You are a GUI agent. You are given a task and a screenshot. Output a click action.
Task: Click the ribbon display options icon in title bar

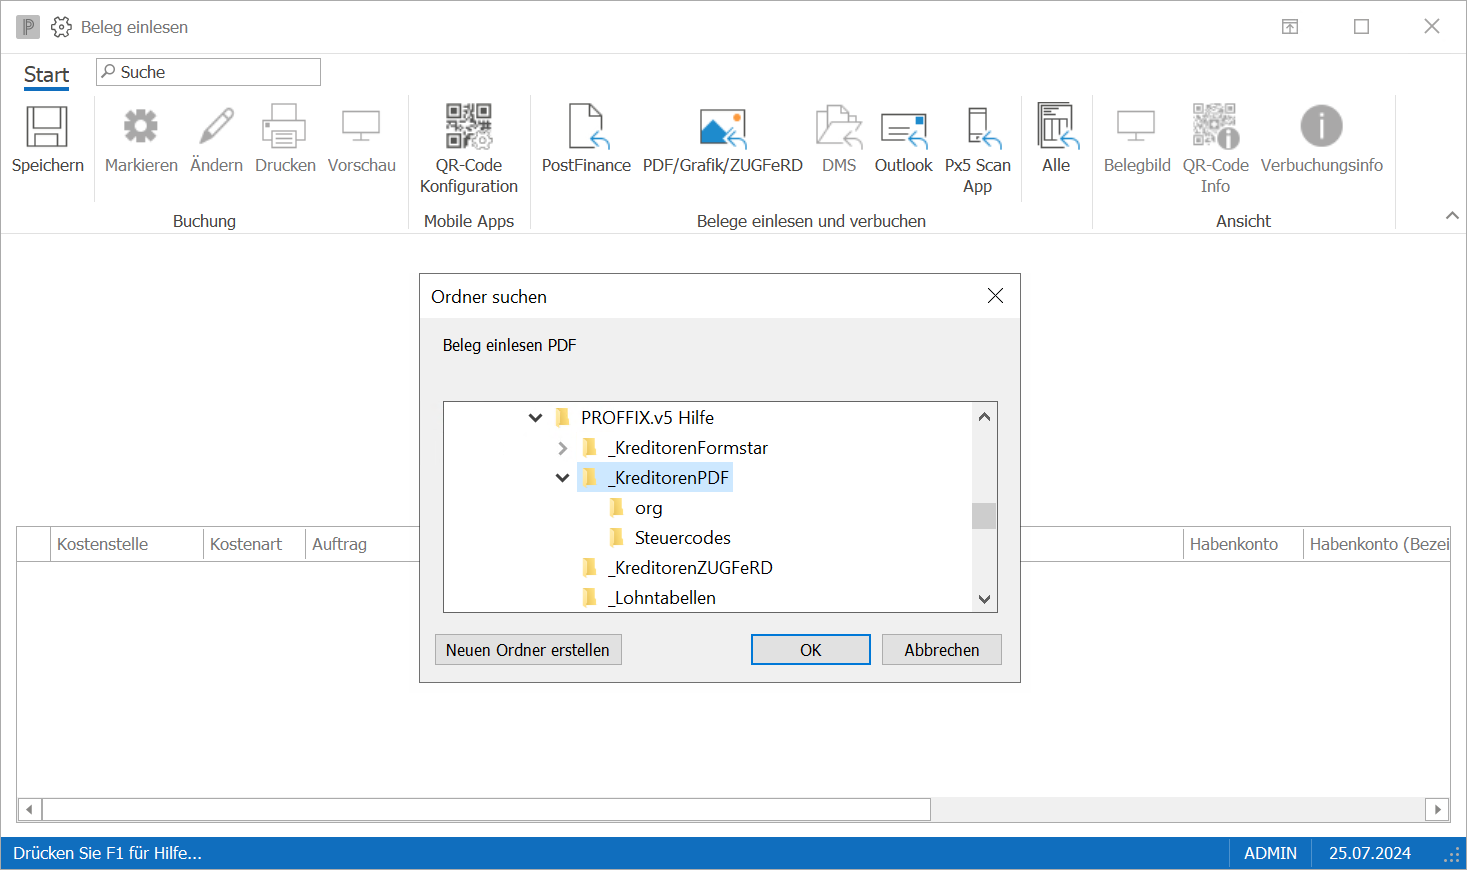pos(1290,27)
